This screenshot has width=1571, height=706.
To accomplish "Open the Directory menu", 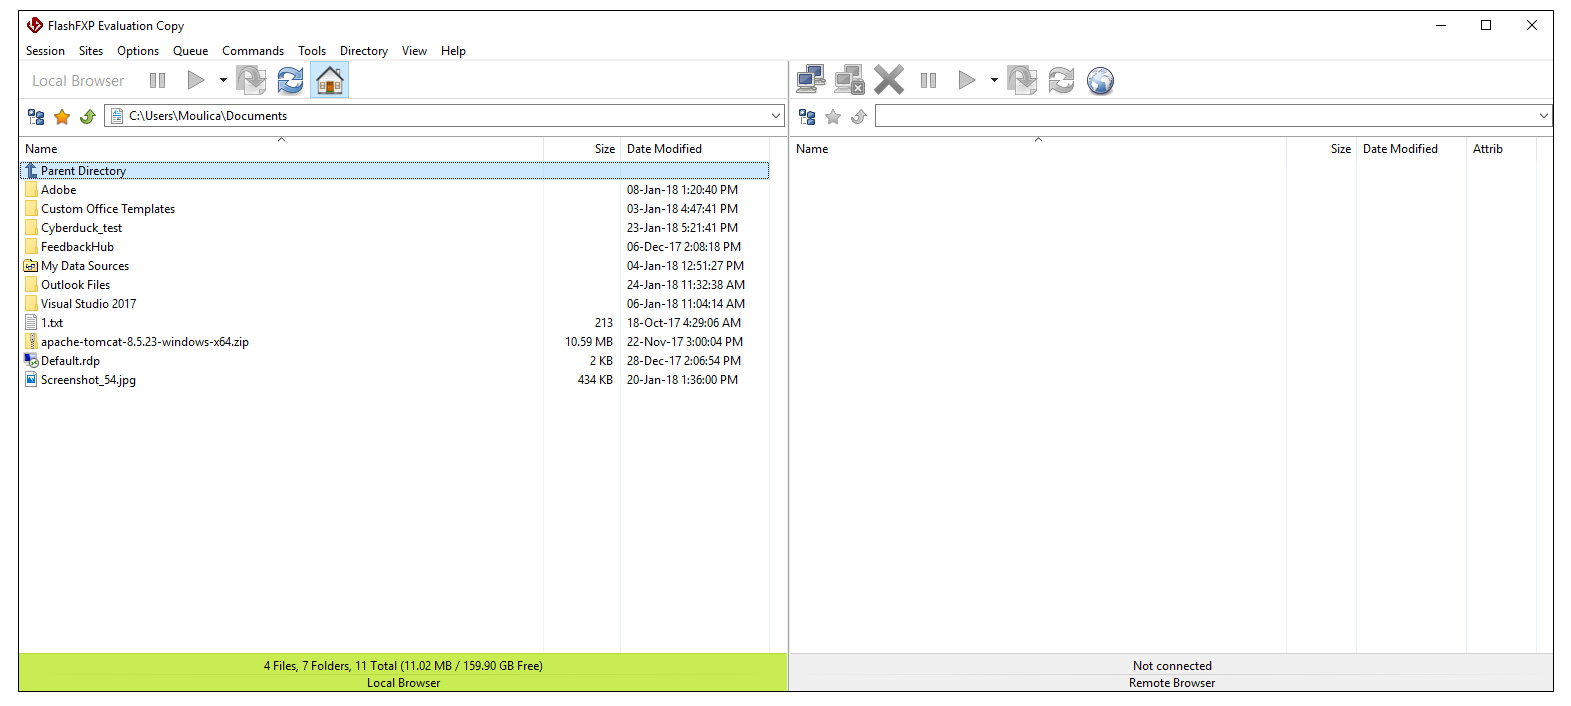I will coord(364,51).
